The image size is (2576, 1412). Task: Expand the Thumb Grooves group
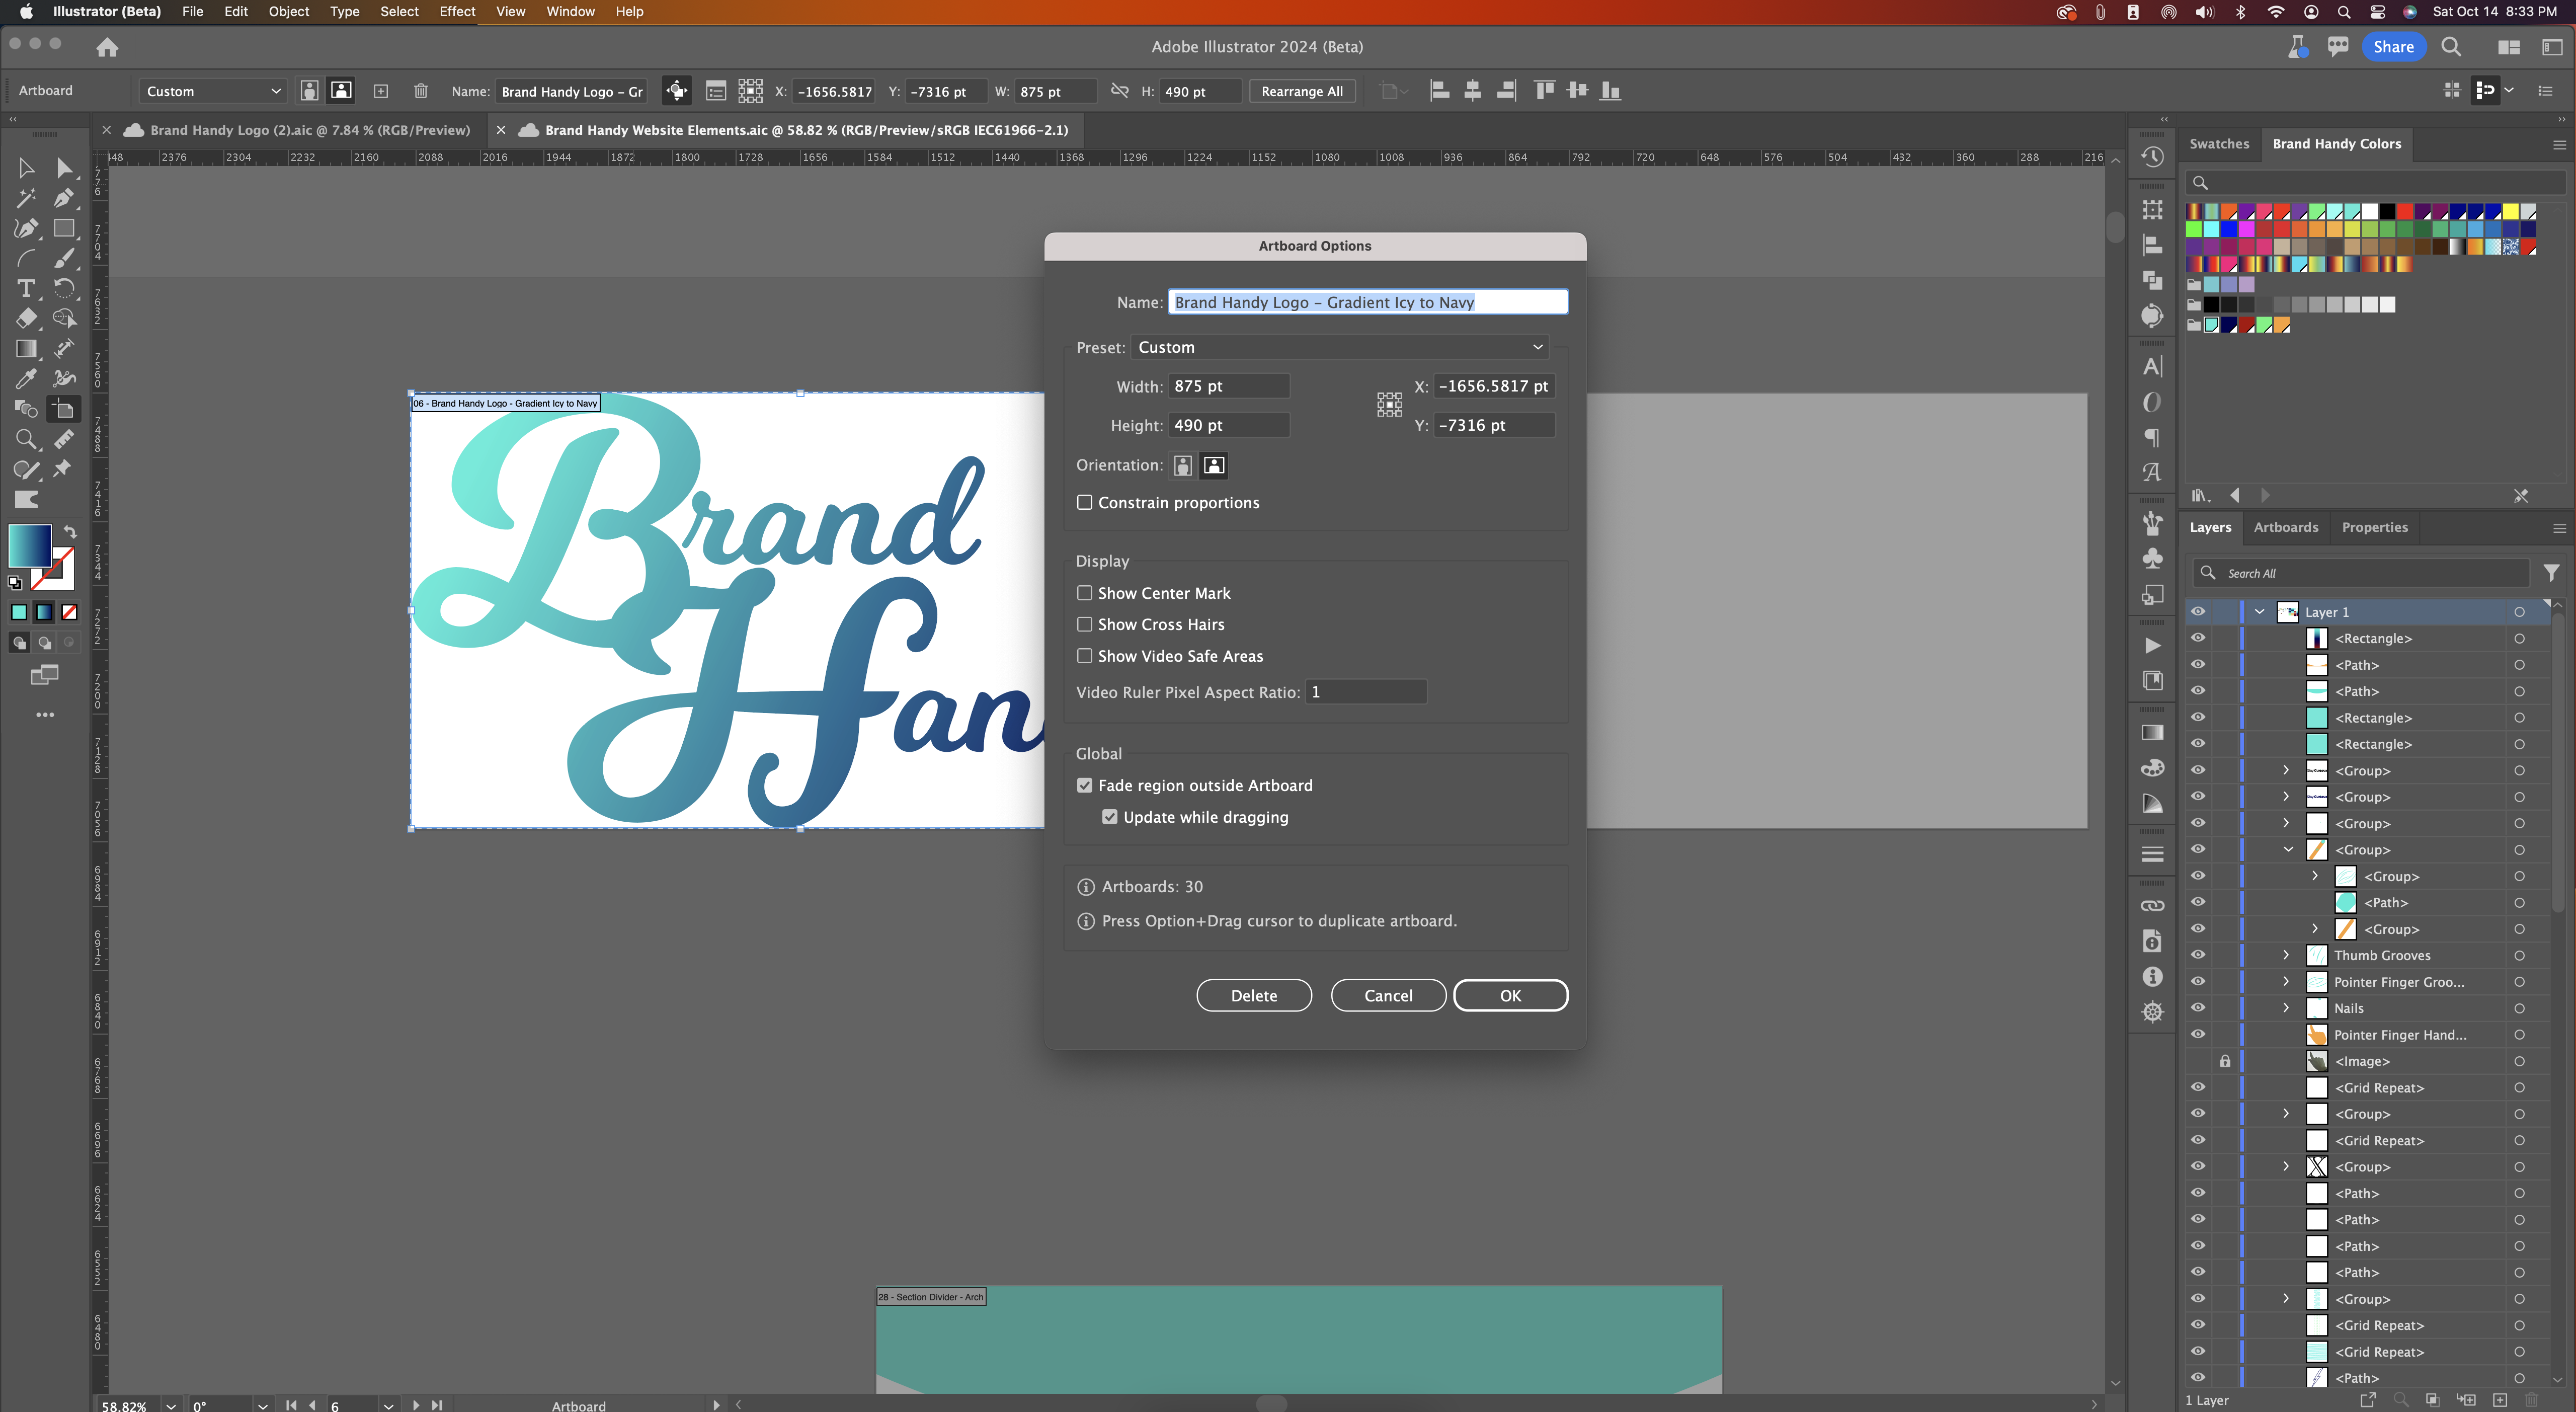[2285, 955]
